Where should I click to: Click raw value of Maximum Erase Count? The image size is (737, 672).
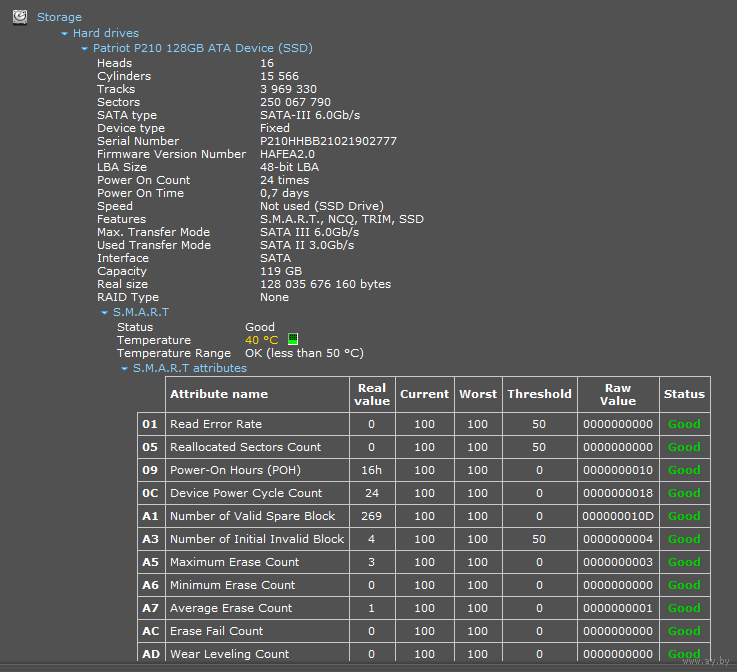[x=617, y=562]
